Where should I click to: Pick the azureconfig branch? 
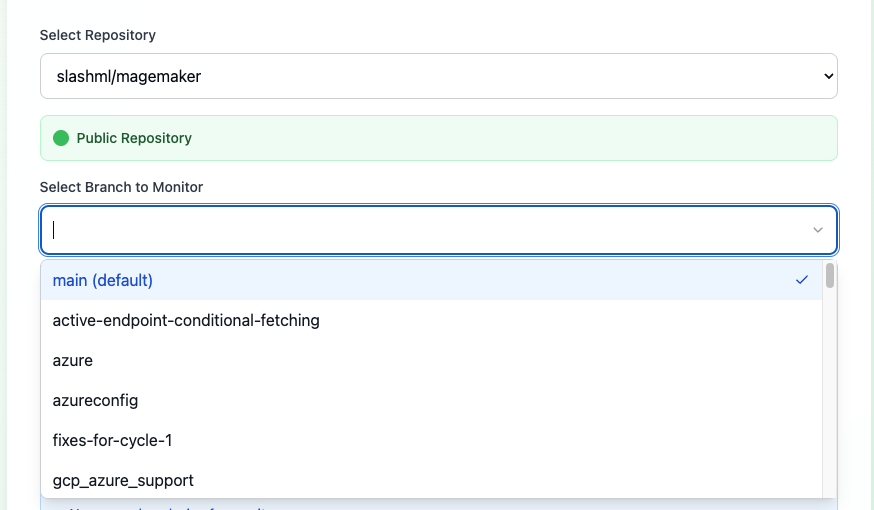pos(431,401)
